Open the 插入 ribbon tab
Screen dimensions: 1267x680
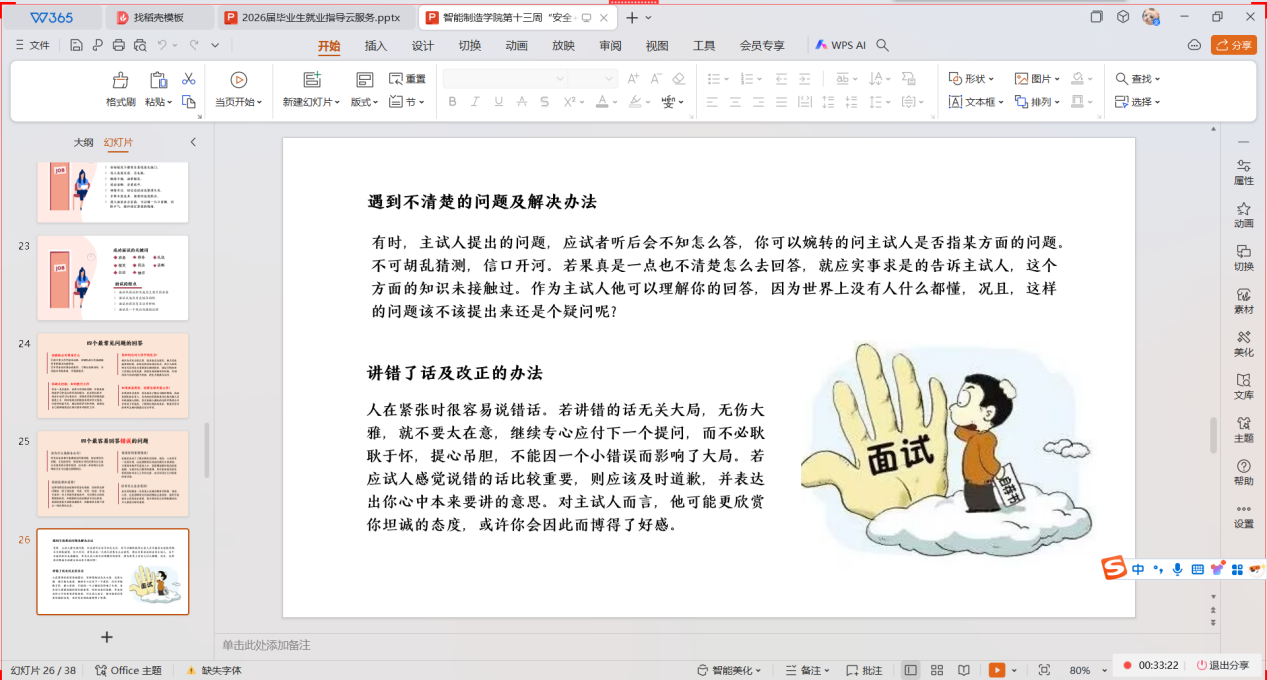pos(375,45)
